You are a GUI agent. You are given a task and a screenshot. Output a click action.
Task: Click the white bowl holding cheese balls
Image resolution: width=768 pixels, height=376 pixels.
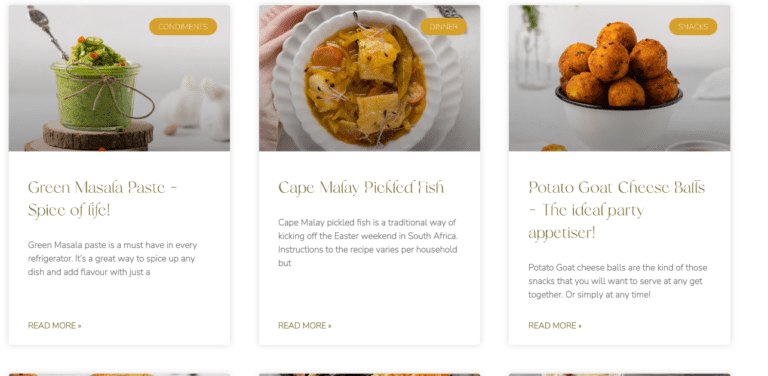pos(618,122)
